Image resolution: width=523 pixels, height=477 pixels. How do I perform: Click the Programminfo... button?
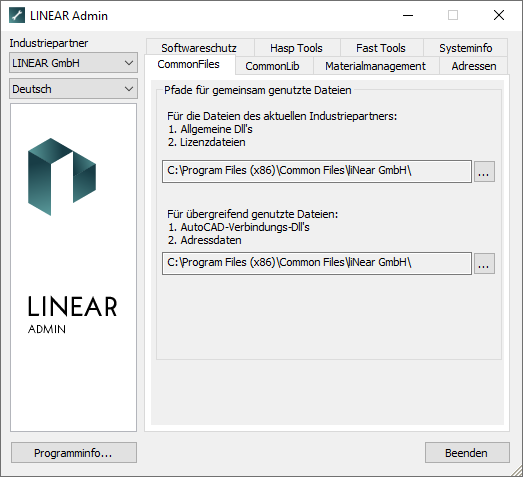[74, 453]
